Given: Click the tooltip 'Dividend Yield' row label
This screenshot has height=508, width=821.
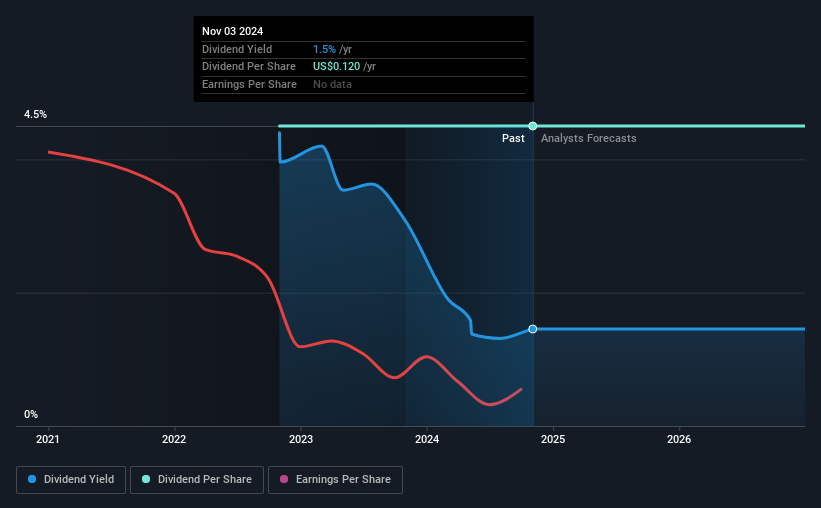Looking at the screenshot, I should pyautogui.click(x=237, y=49).
